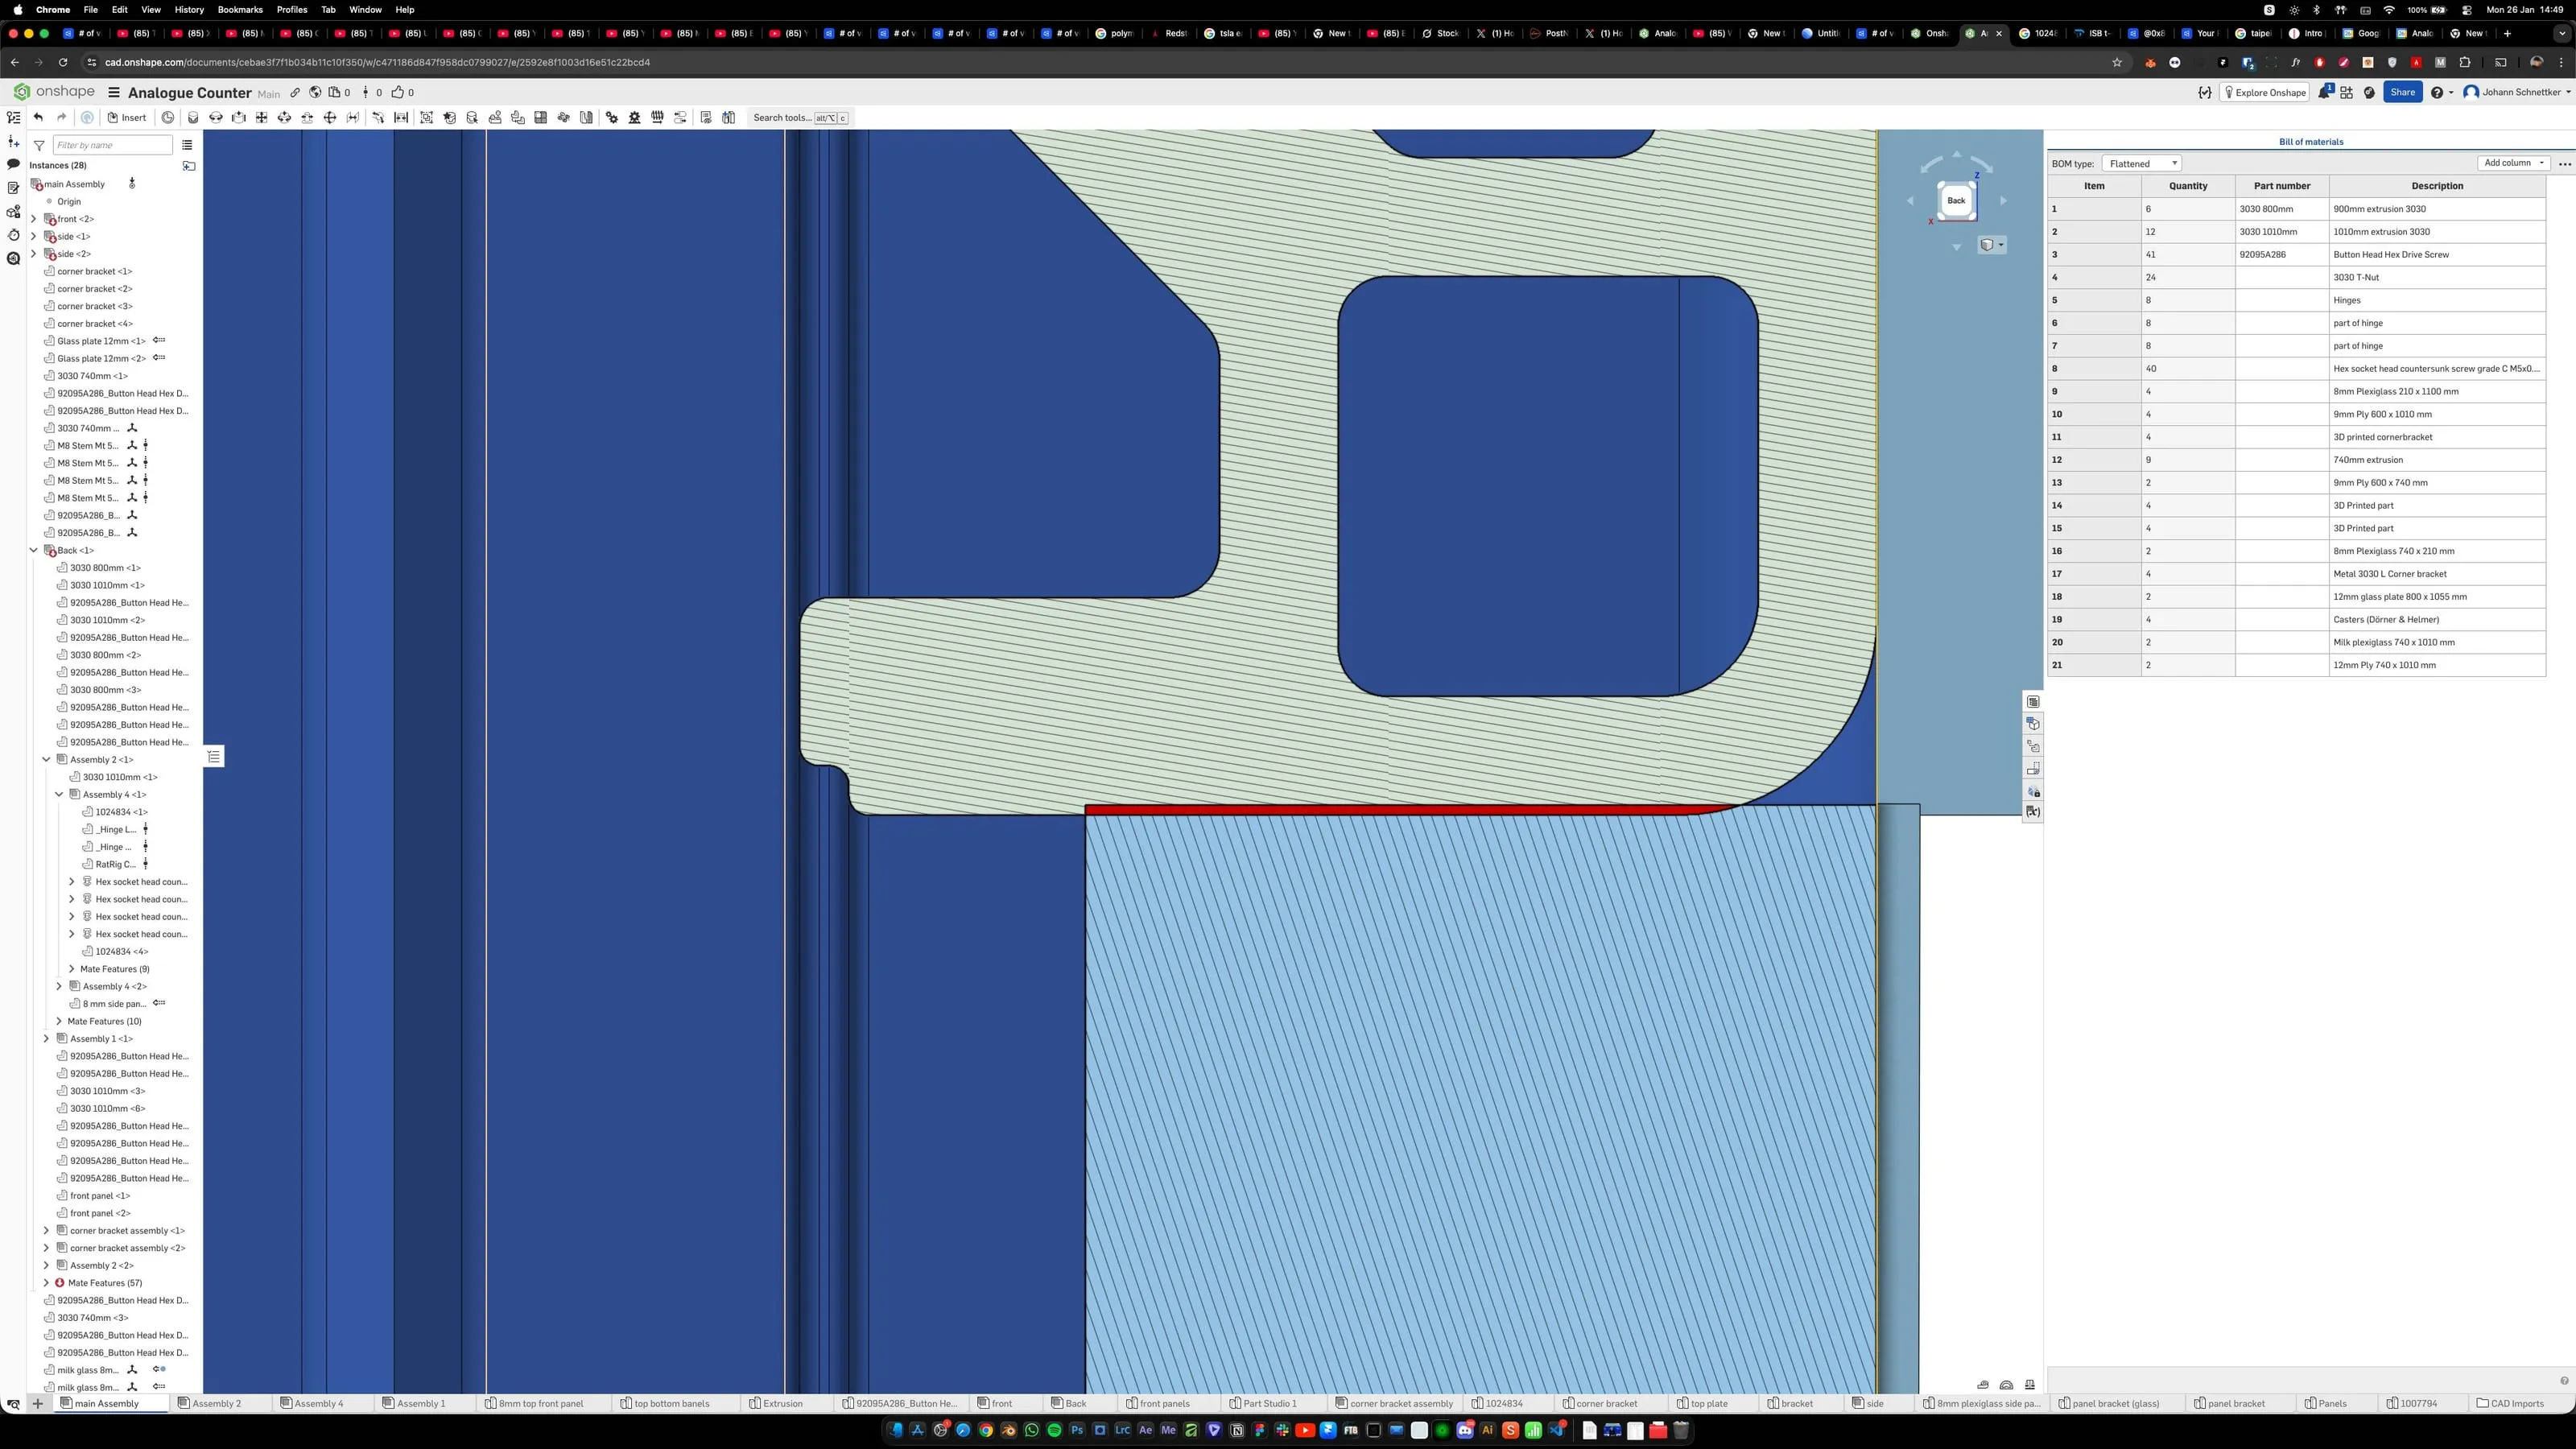Open the Add column dropdown
This screenshot has height=1449, width=2576.
[x=2513, y=163]
